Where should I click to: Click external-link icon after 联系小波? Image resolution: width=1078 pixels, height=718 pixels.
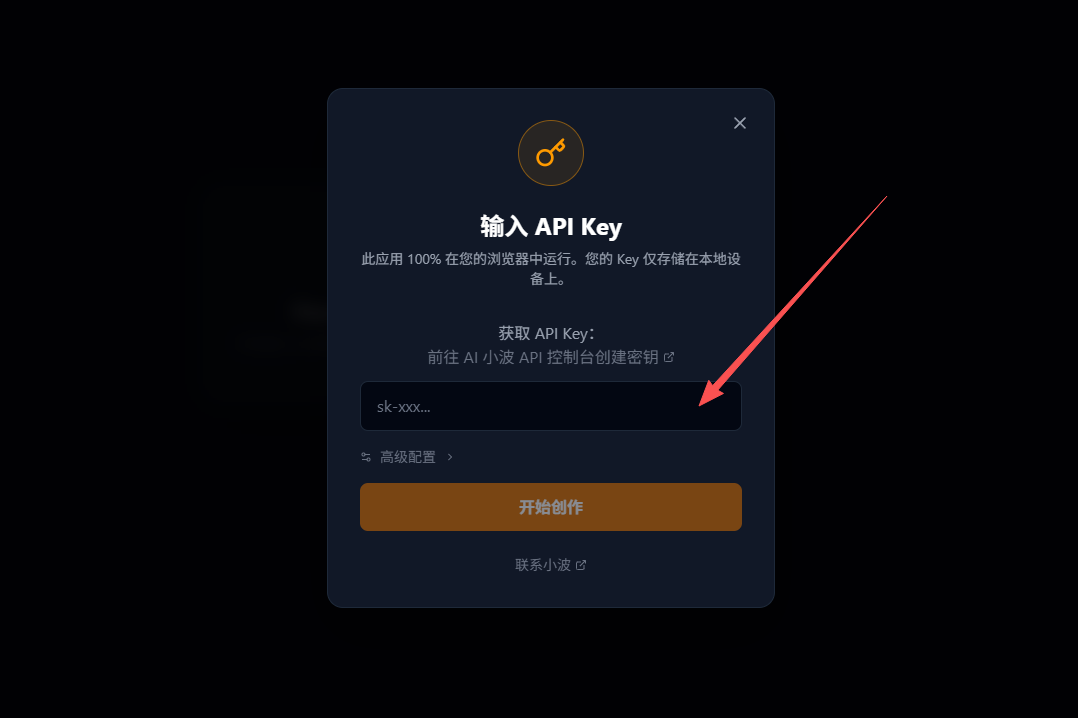581,565
